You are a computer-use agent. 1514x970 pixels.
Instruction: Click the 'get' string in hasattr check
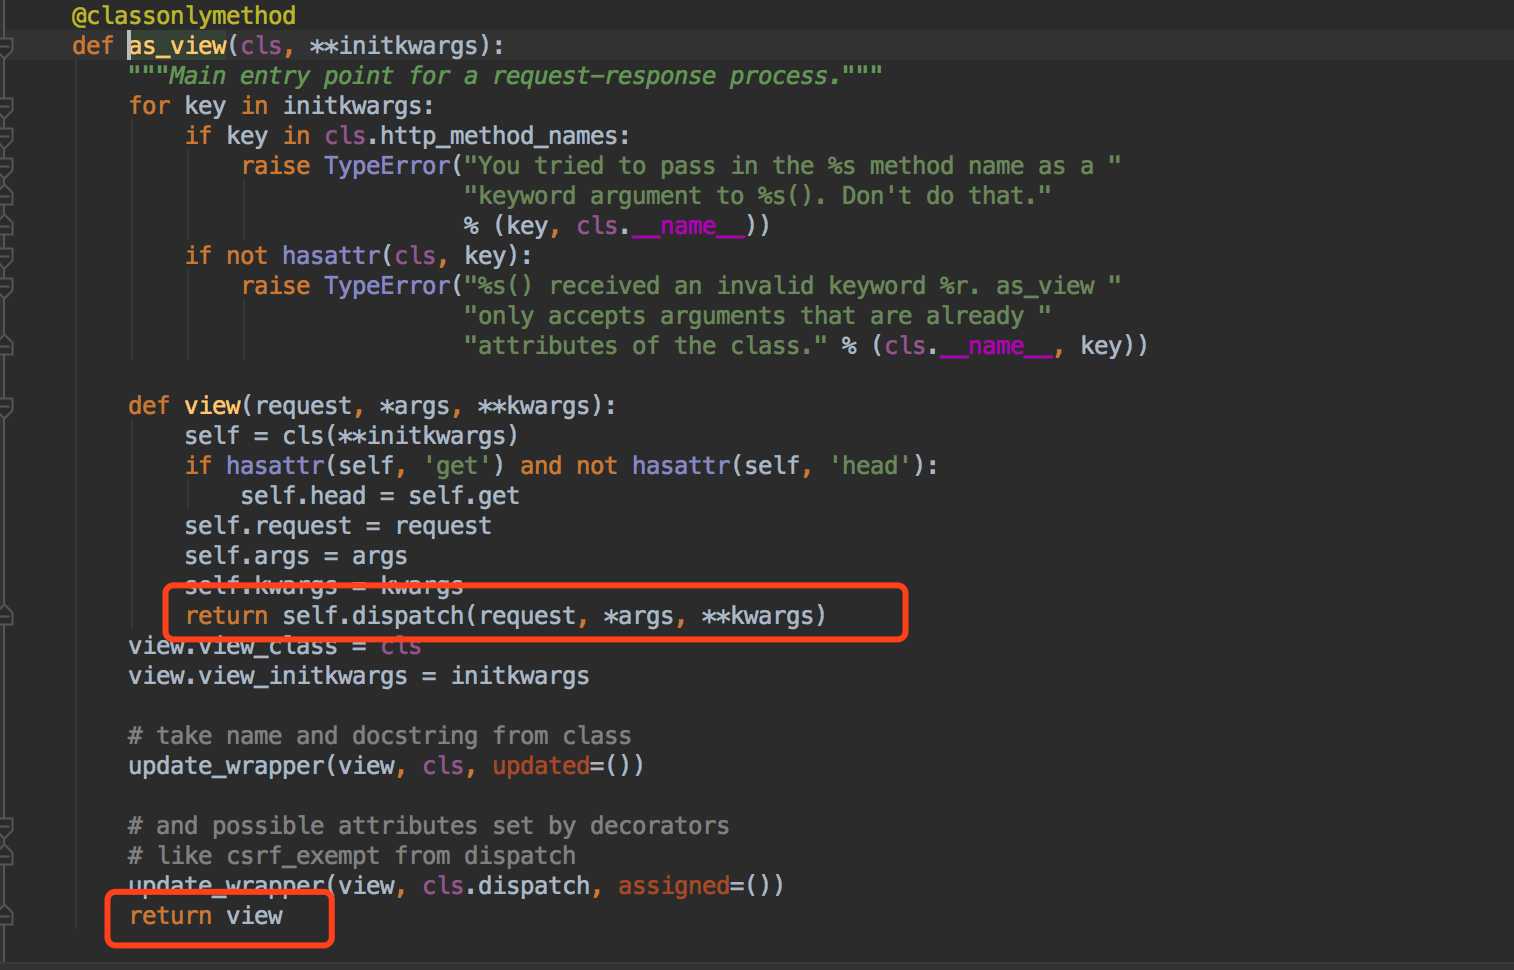457,466
